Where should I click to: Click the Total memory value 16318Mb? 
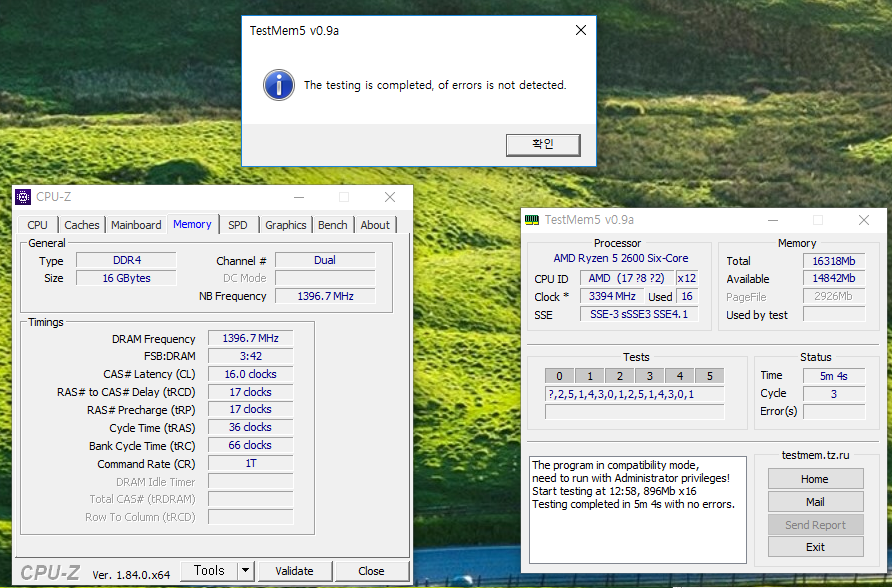[x=834, y=261]
